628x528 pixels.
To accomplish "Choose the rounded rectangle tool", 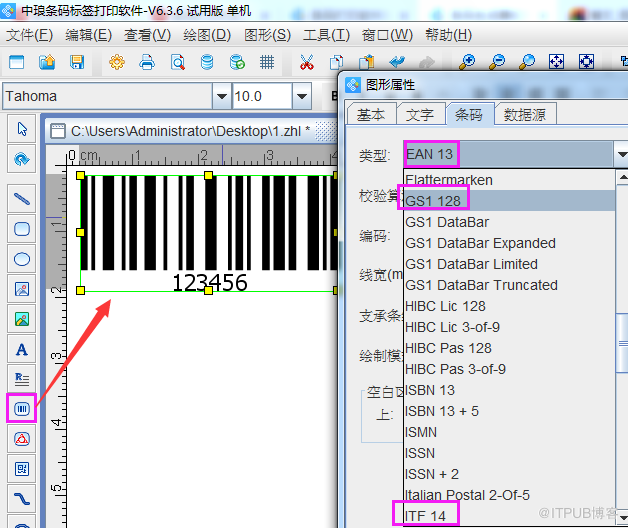I will (21, 229).
